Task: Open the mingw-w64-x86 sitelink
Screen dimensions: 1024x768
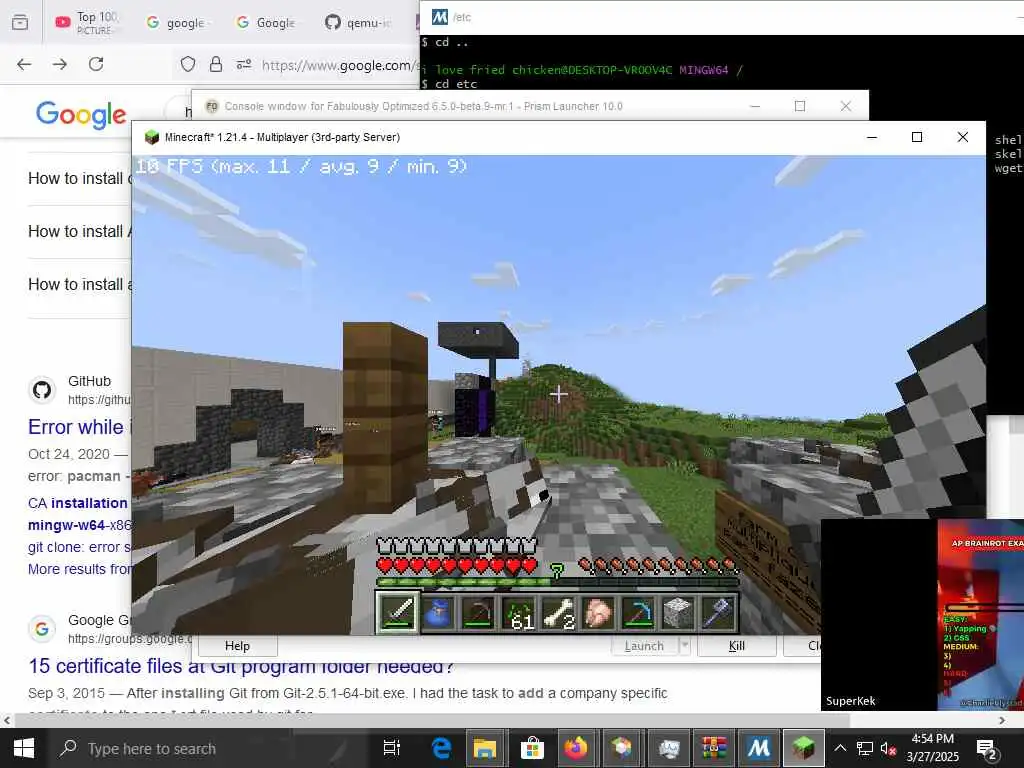Action: click(x=79, y=525)
